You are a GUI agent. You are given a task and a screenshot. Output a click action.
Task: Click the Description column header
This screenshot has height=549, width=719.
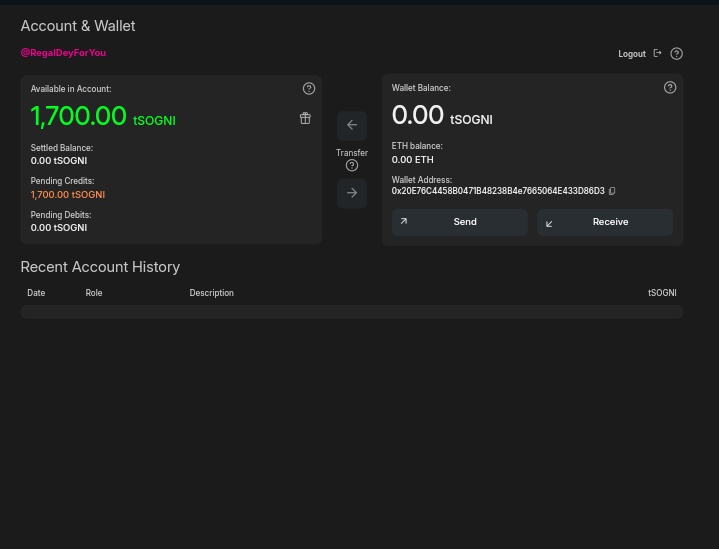tap(211, 293)
